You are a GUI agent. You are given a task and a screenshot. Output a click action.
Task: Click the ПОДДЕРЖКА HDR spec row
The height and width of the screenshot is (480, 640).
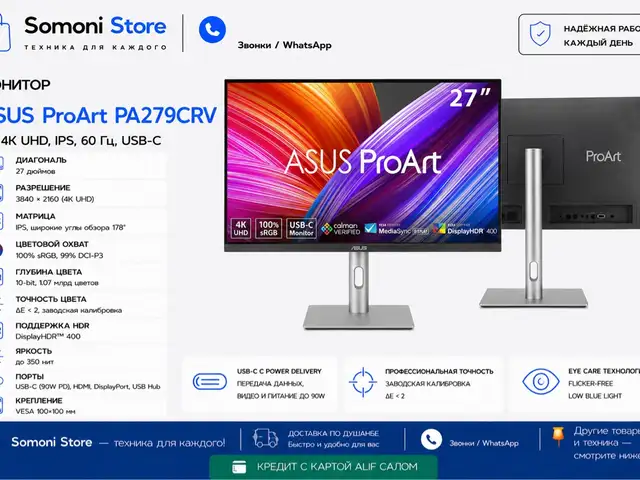coord(83,331)
